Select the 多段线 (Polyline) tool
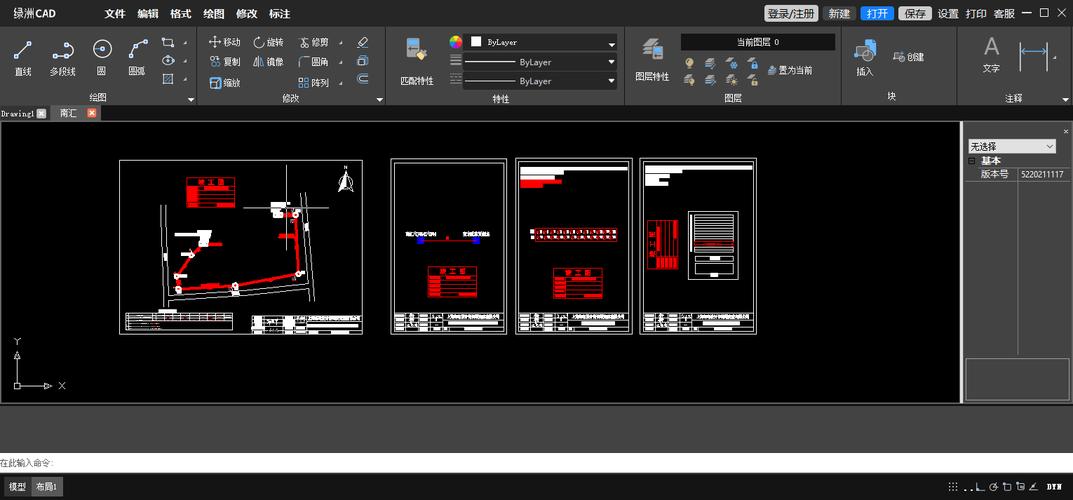Image resolution: width=1073 pixels, height=500 pixels. [62, 56]
